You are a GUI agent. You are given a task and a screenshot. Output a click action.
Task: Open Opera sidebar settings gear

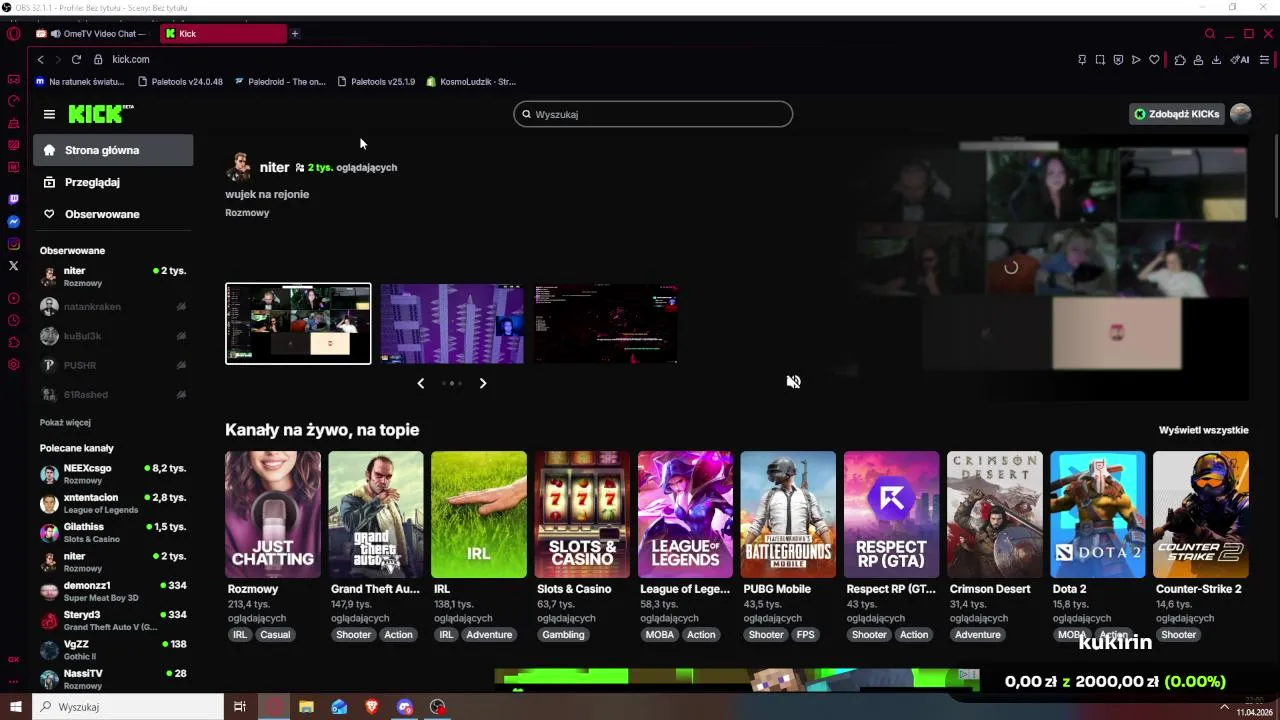(13, 364)
